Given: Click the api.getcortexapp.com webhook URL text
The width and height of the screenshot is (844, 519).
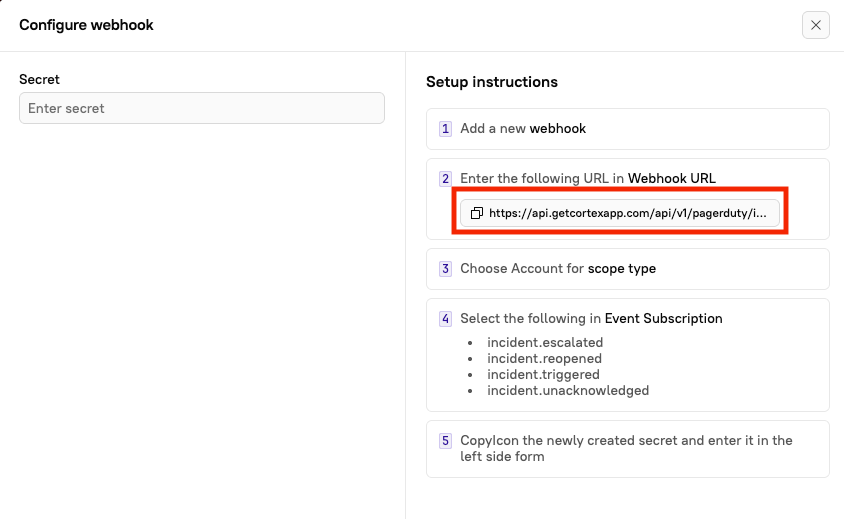Looking at the screenshot, I should (x=628, y=213).
